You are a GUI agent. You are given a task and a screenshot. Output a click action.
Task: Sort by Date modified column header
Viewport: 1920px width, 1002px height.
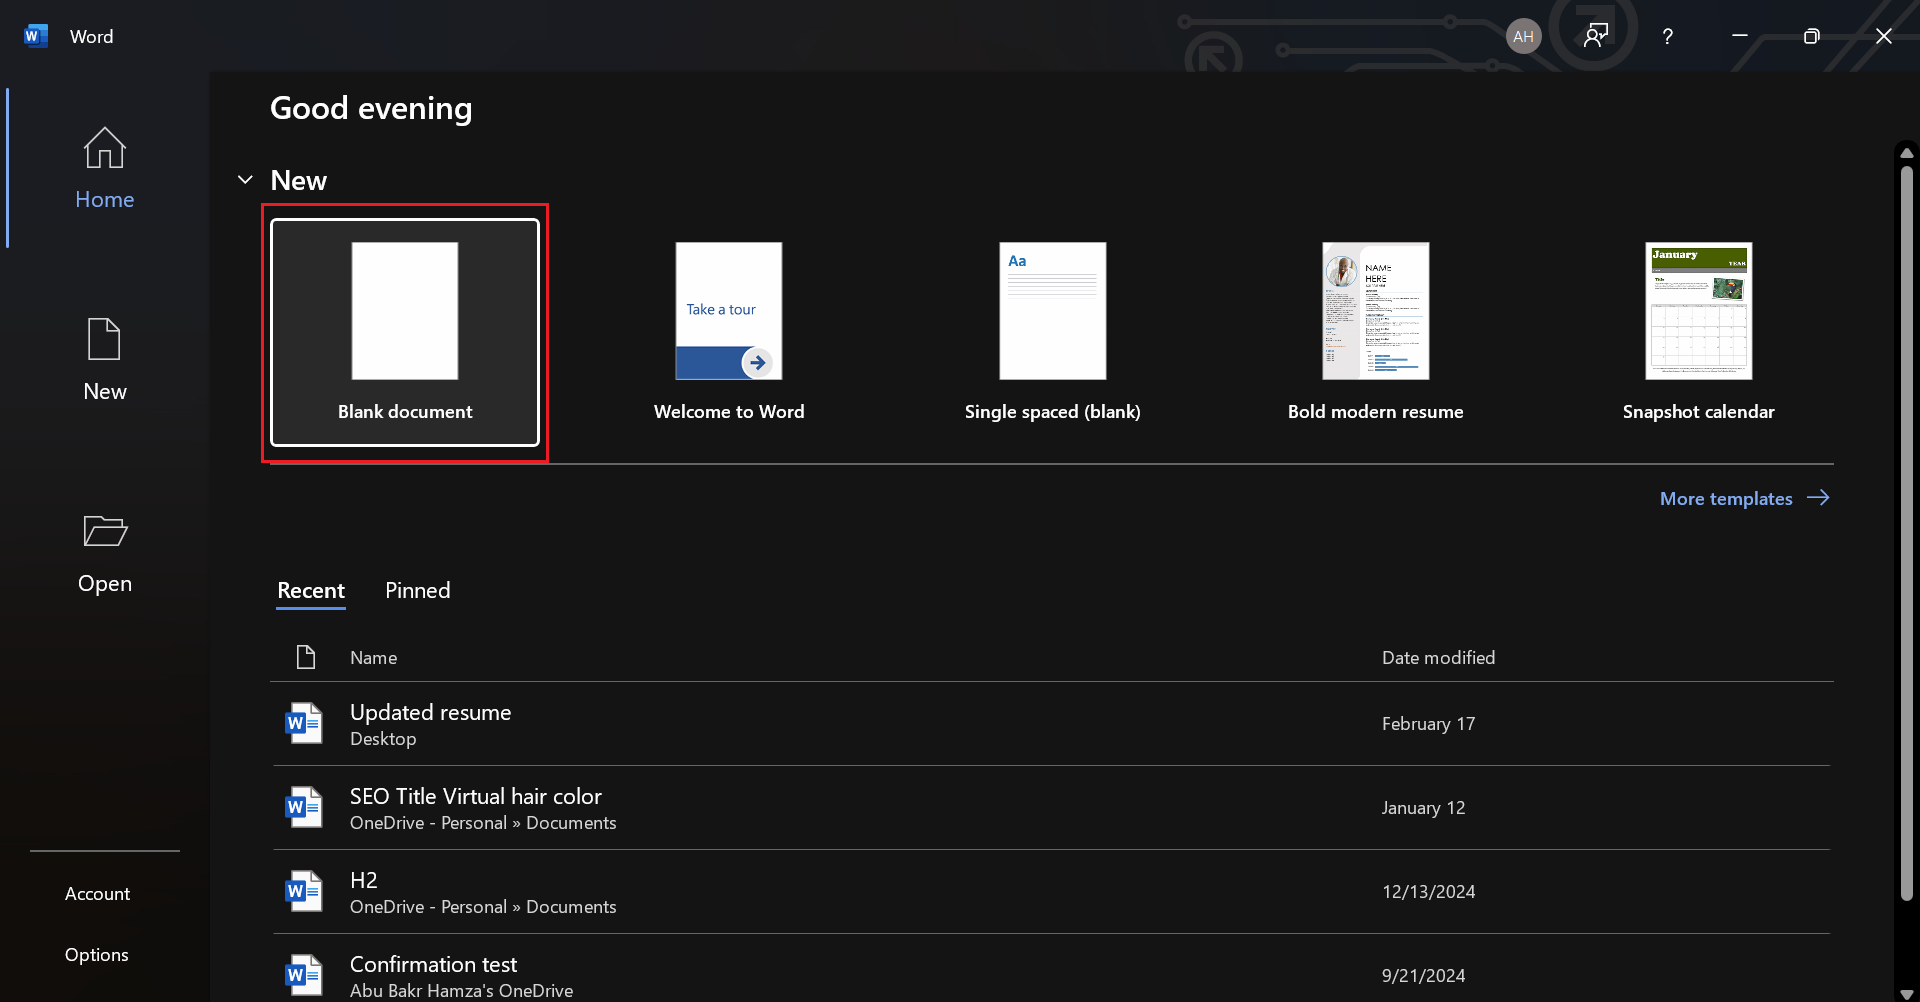click(x=1439, y=658)
